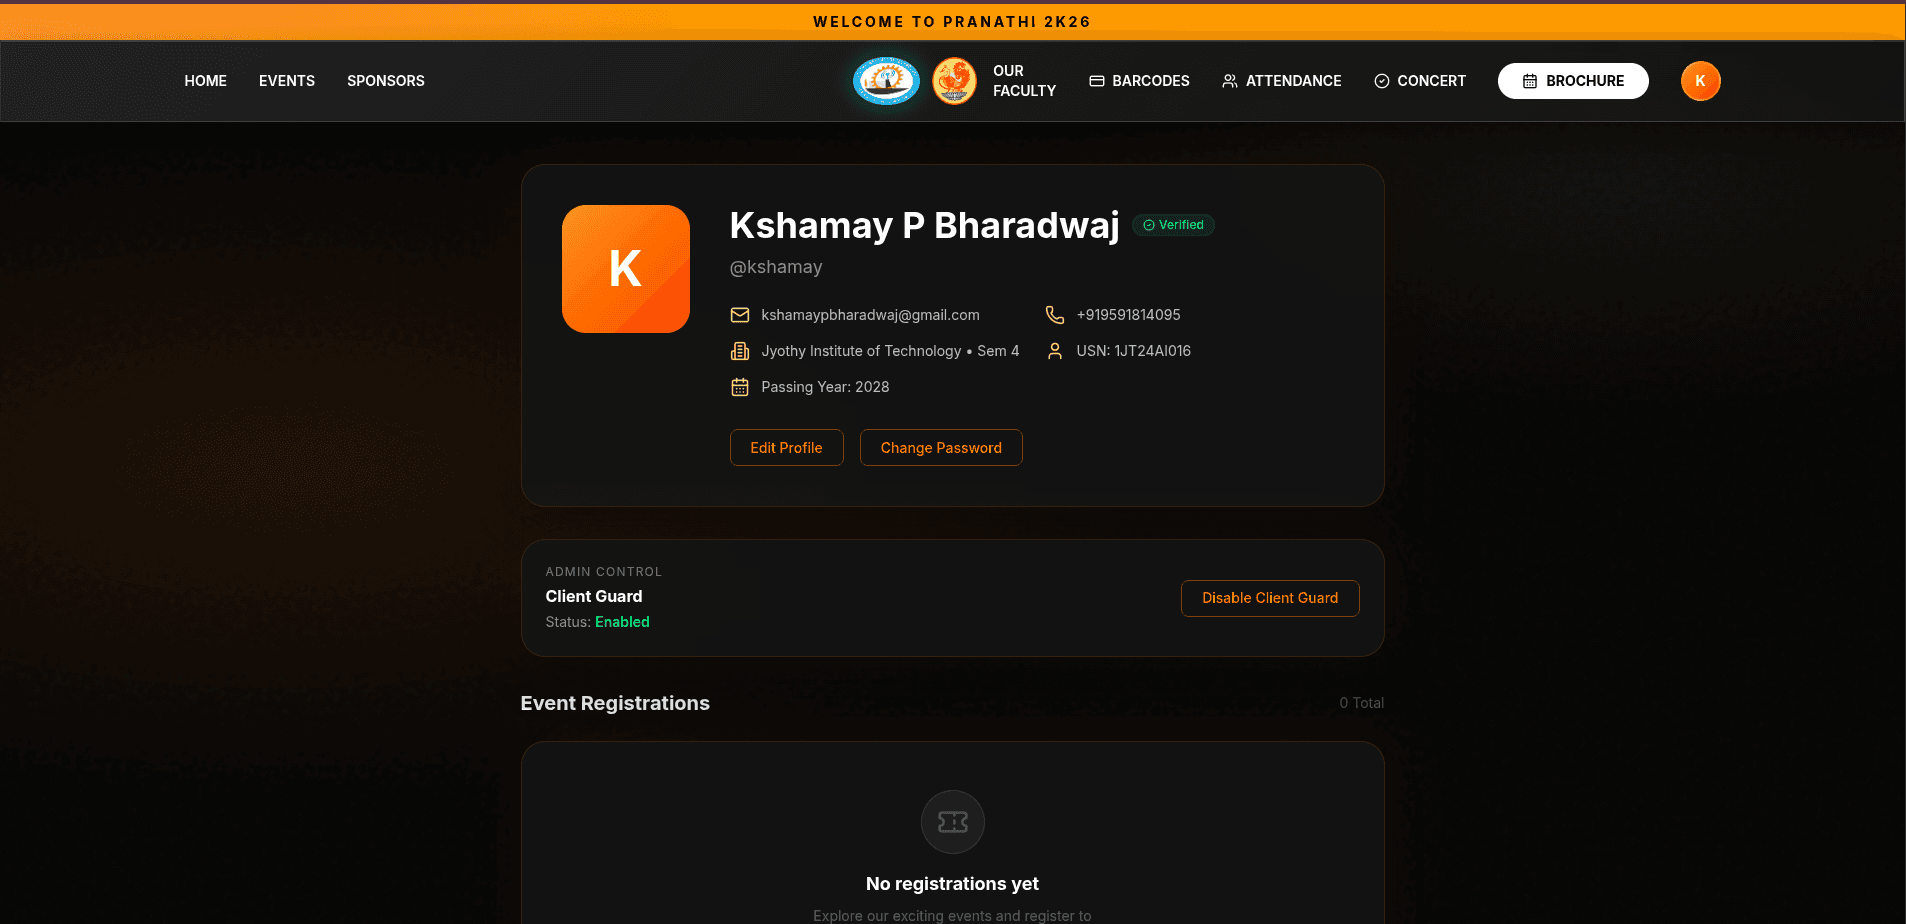
Task: Open the Sponsors page
Action: tap(386, 81)
